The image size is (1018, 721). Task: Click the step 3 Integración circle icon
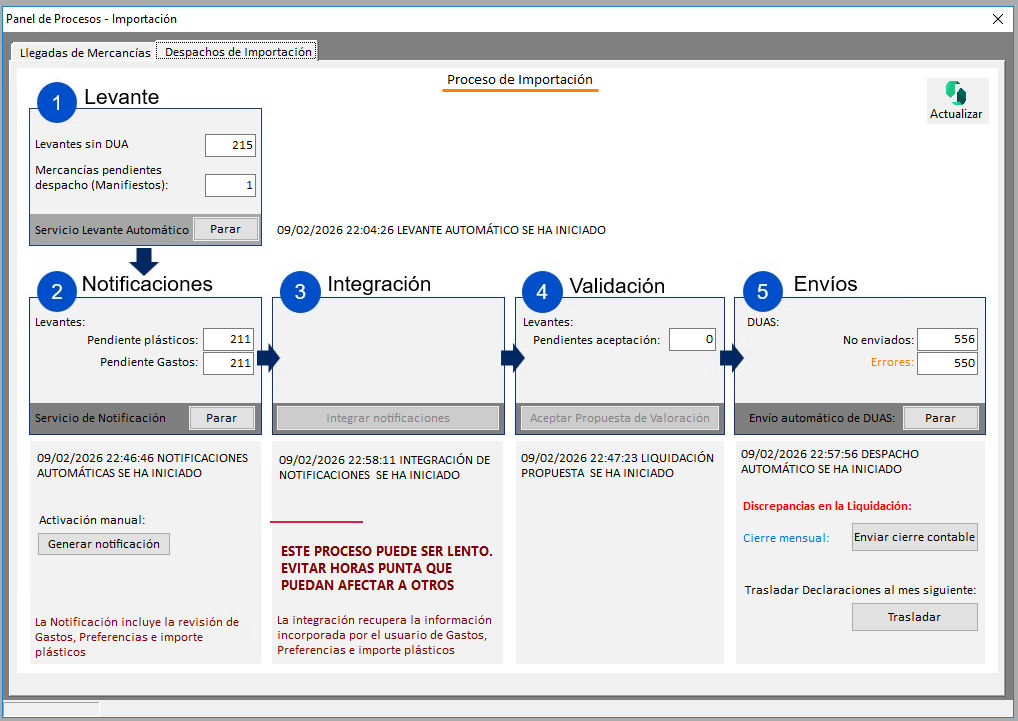[300, 291]
